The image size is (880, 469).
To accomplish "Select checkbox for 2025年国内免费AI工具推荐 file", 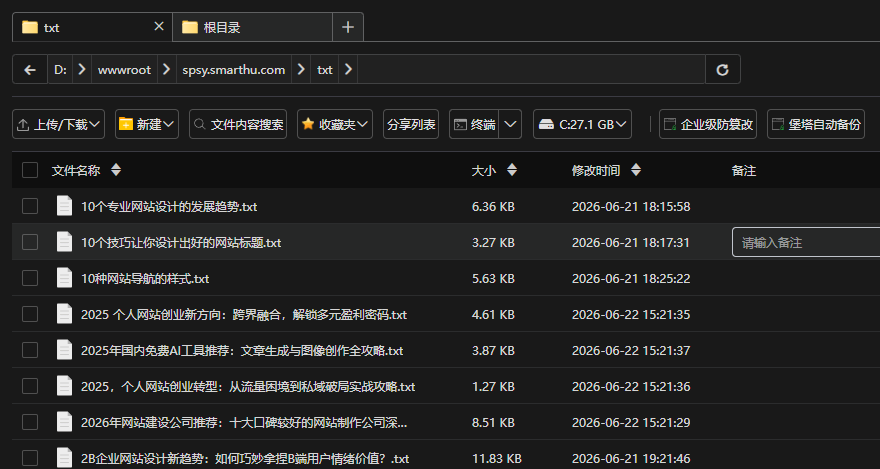I will 30,350.
